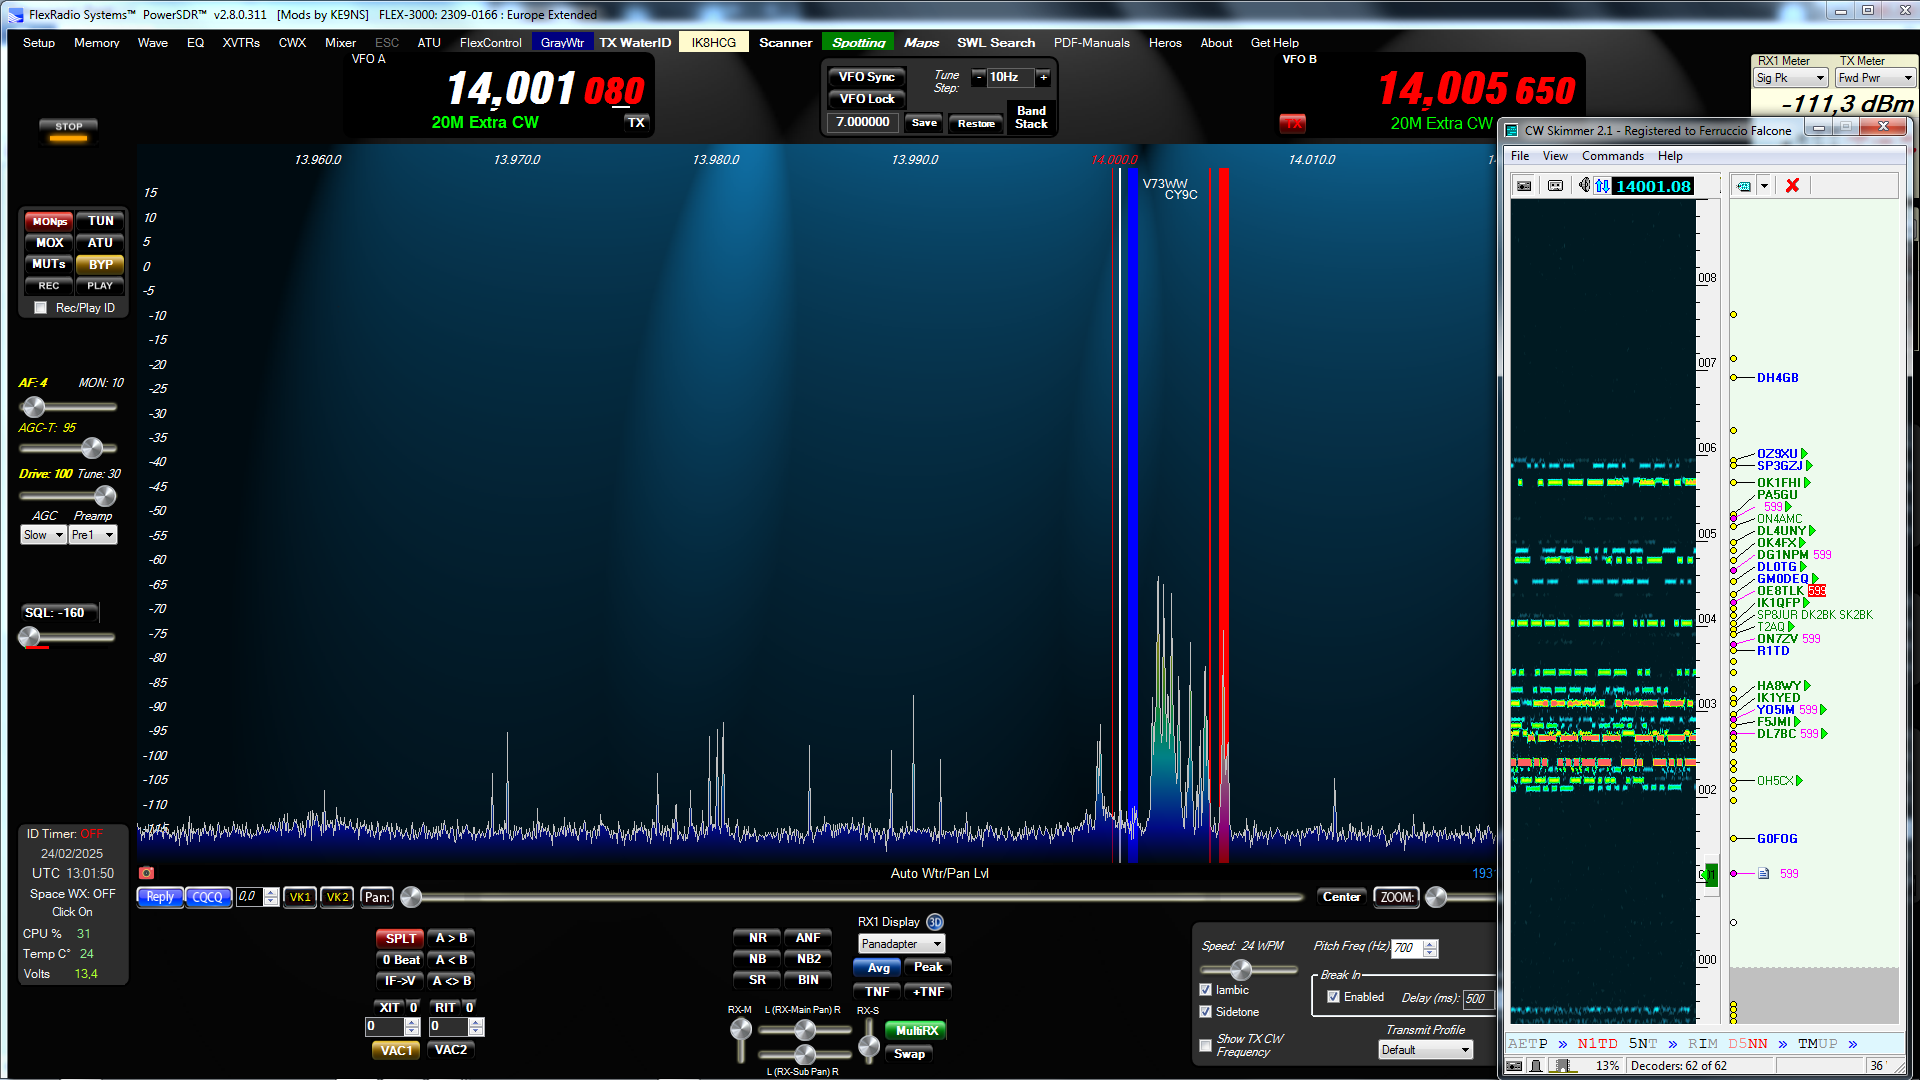Click the green arrow next to HA8WY
Image resolution: width=1920 pixels, height=1080 pixels.
pos(1806,686)
